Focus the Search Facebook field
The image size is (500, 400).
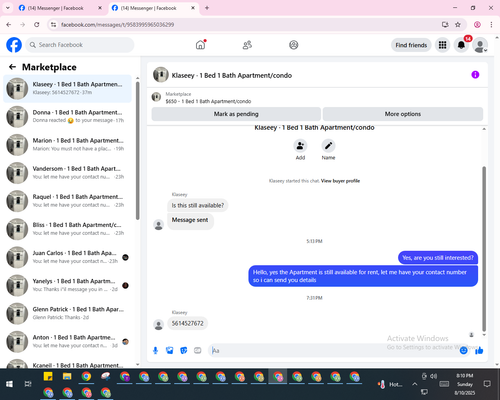(80, 45)
